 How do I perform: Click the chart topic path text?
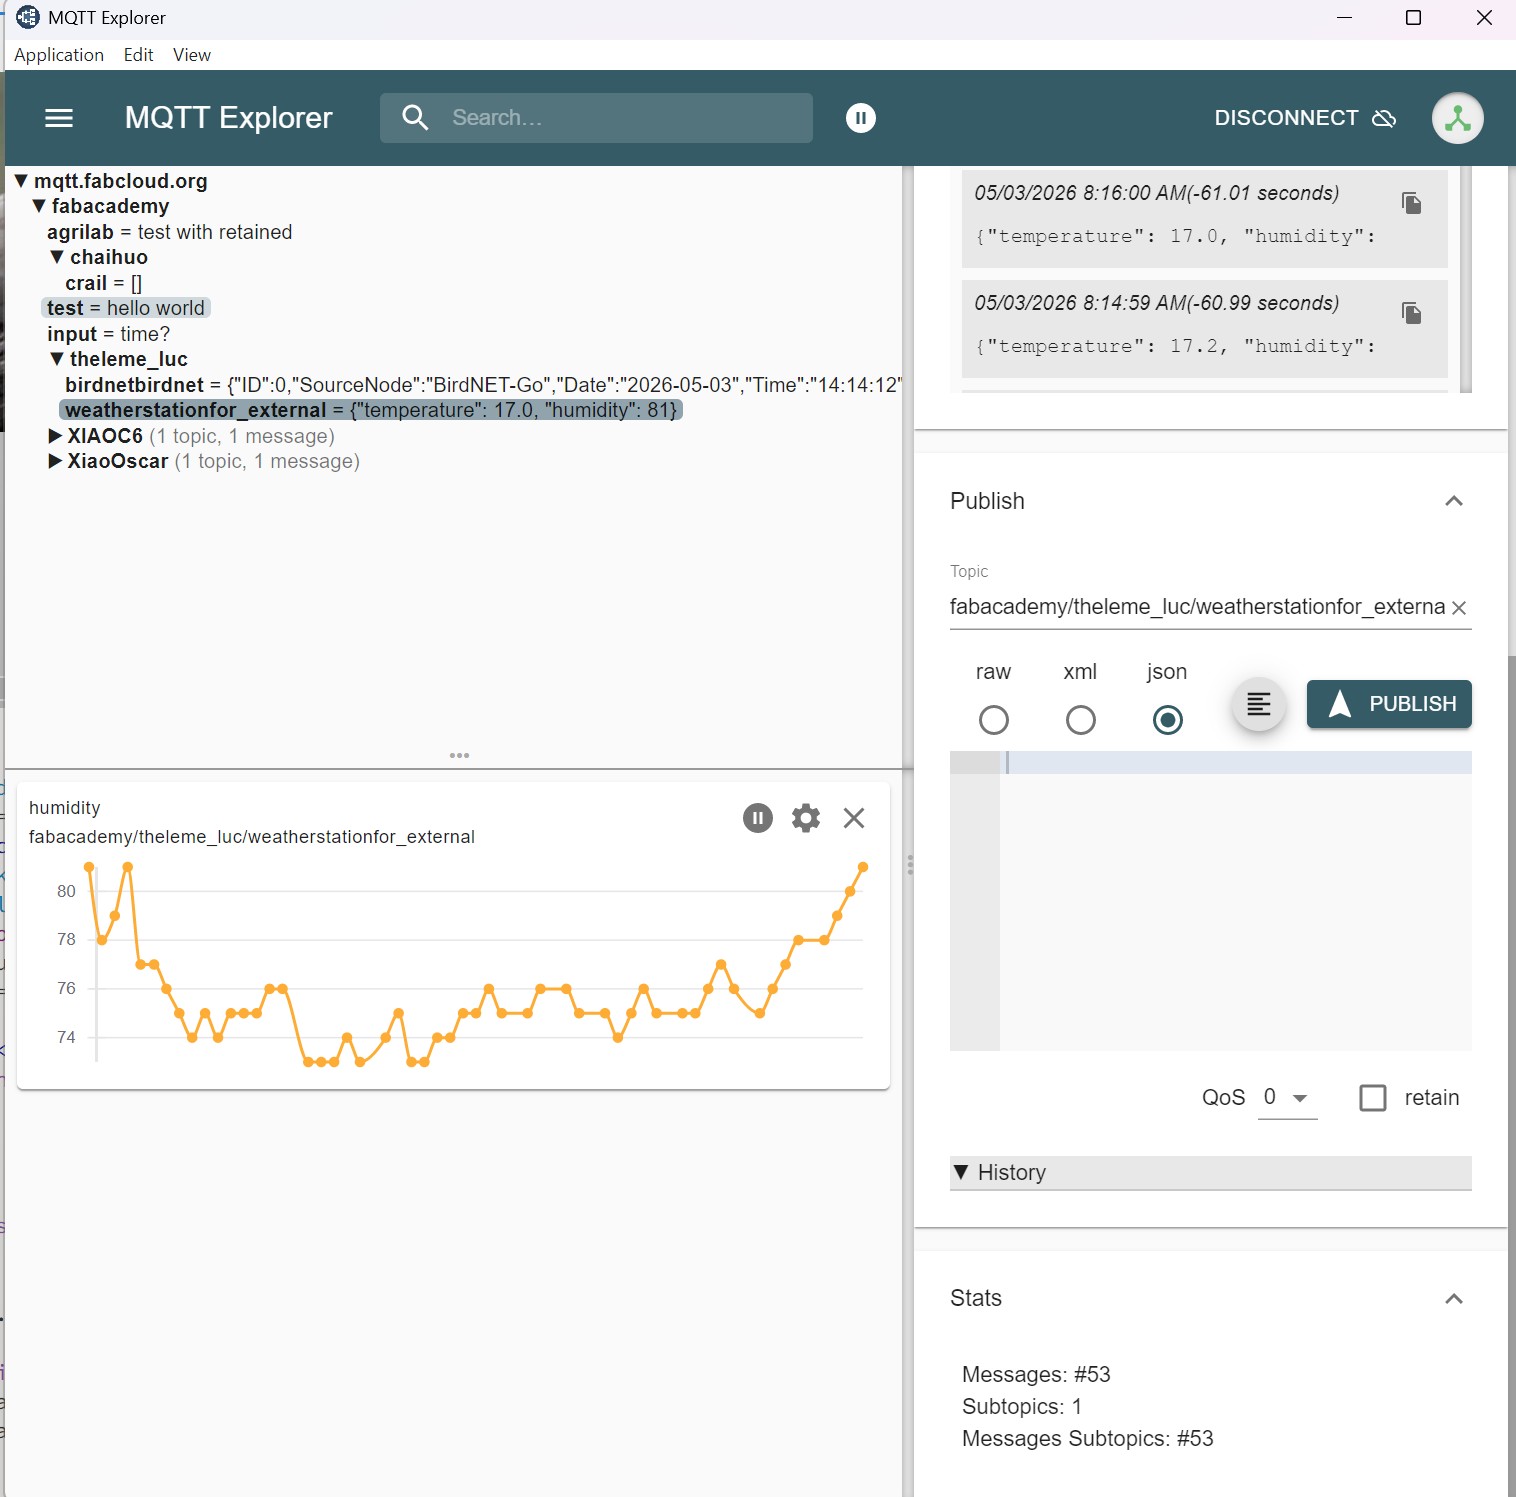[252, 837]
